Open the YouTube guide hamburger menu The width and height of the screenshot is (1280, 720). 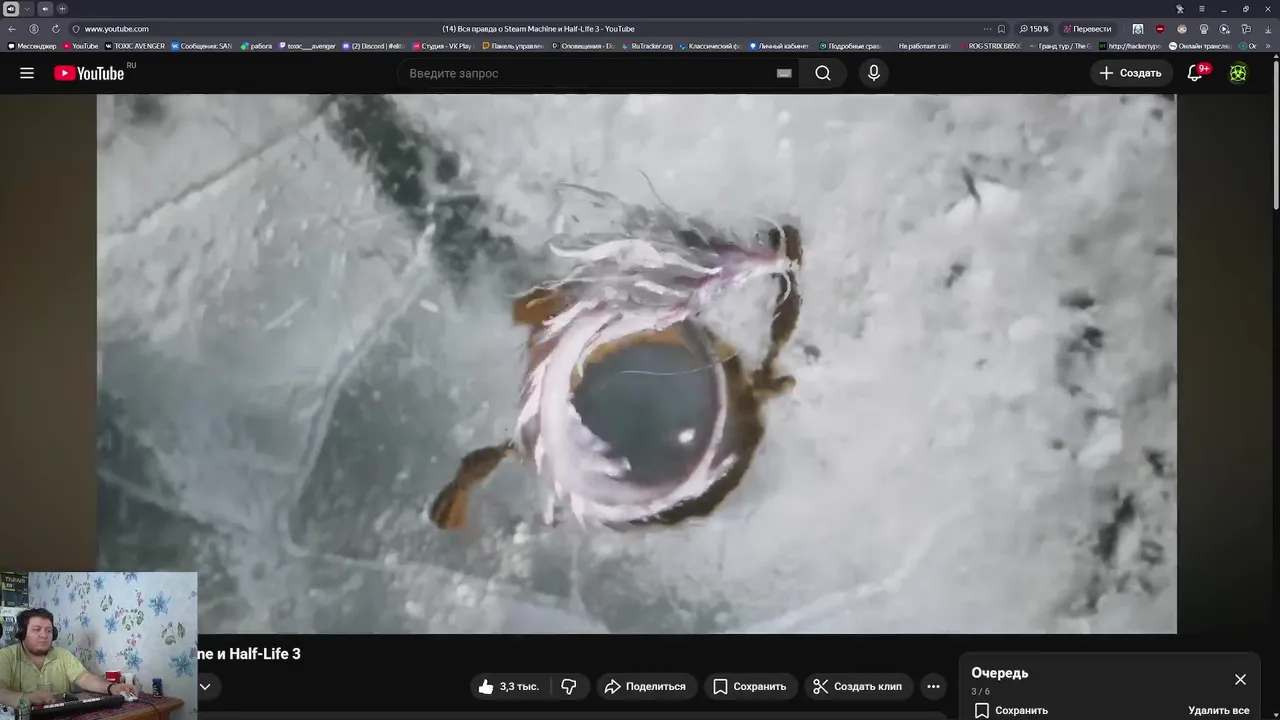[x=27, y=73]
